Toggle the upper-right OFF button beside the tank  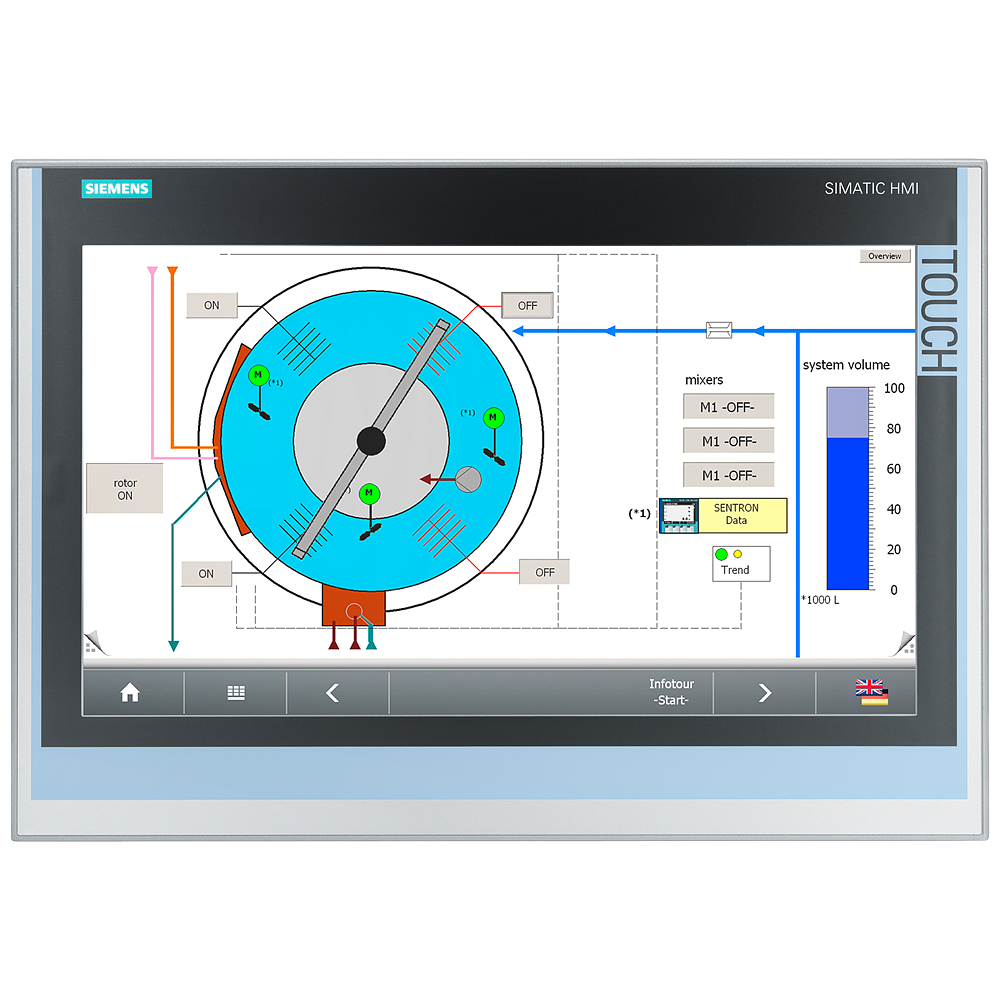(x=527, y=305)
